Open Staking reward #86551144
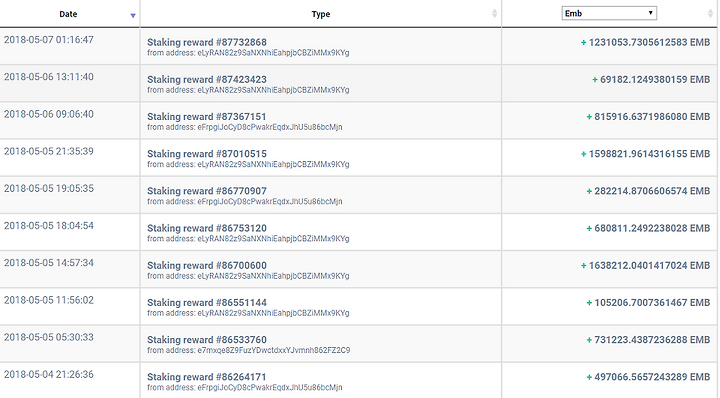The height and width of the screenshot is (398, 720). click(207, 303)
